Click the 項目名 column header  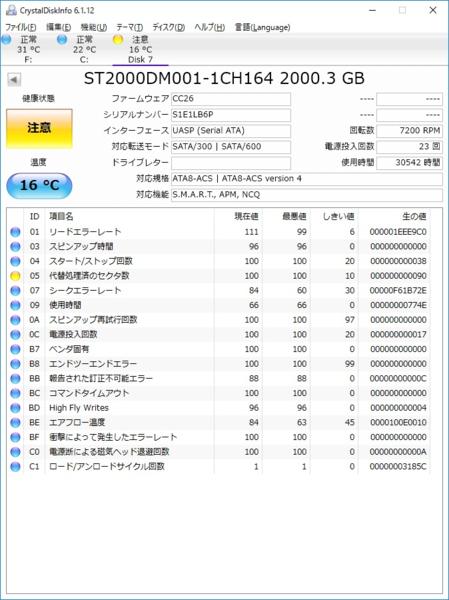(x=61, y=217)
